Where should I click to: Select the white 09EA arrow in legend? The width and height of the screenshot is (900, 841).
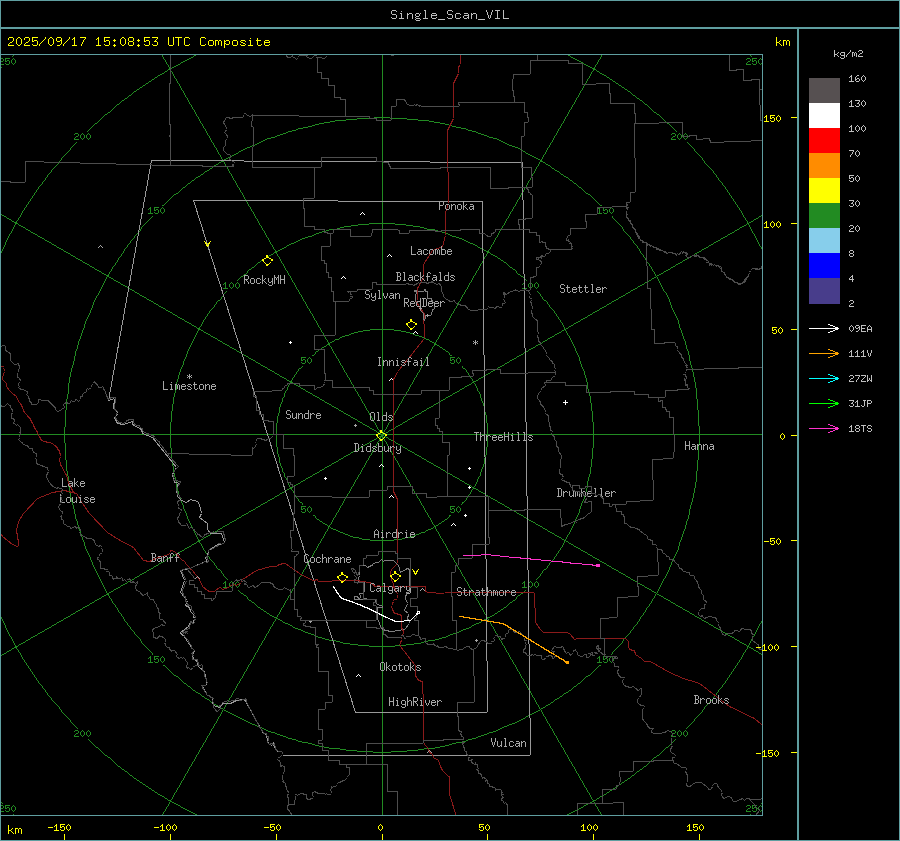click(x=824, y=328)
